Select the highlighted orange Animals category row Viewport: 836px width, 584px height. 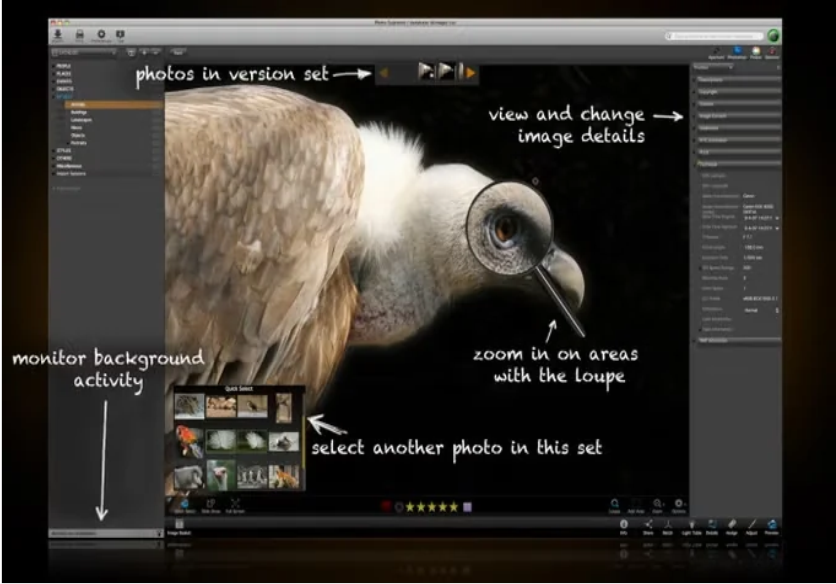114,105
